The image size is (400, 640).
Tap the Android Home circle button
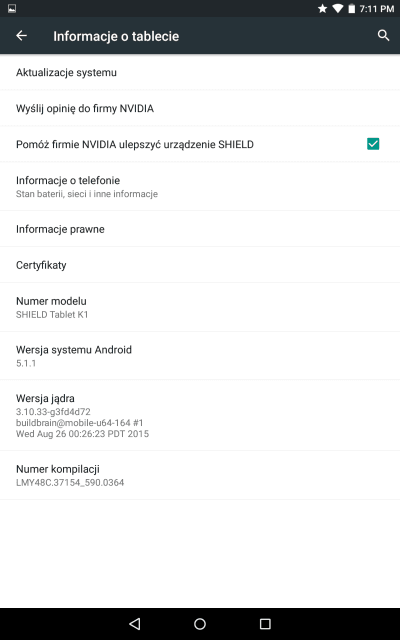(200, 624)
